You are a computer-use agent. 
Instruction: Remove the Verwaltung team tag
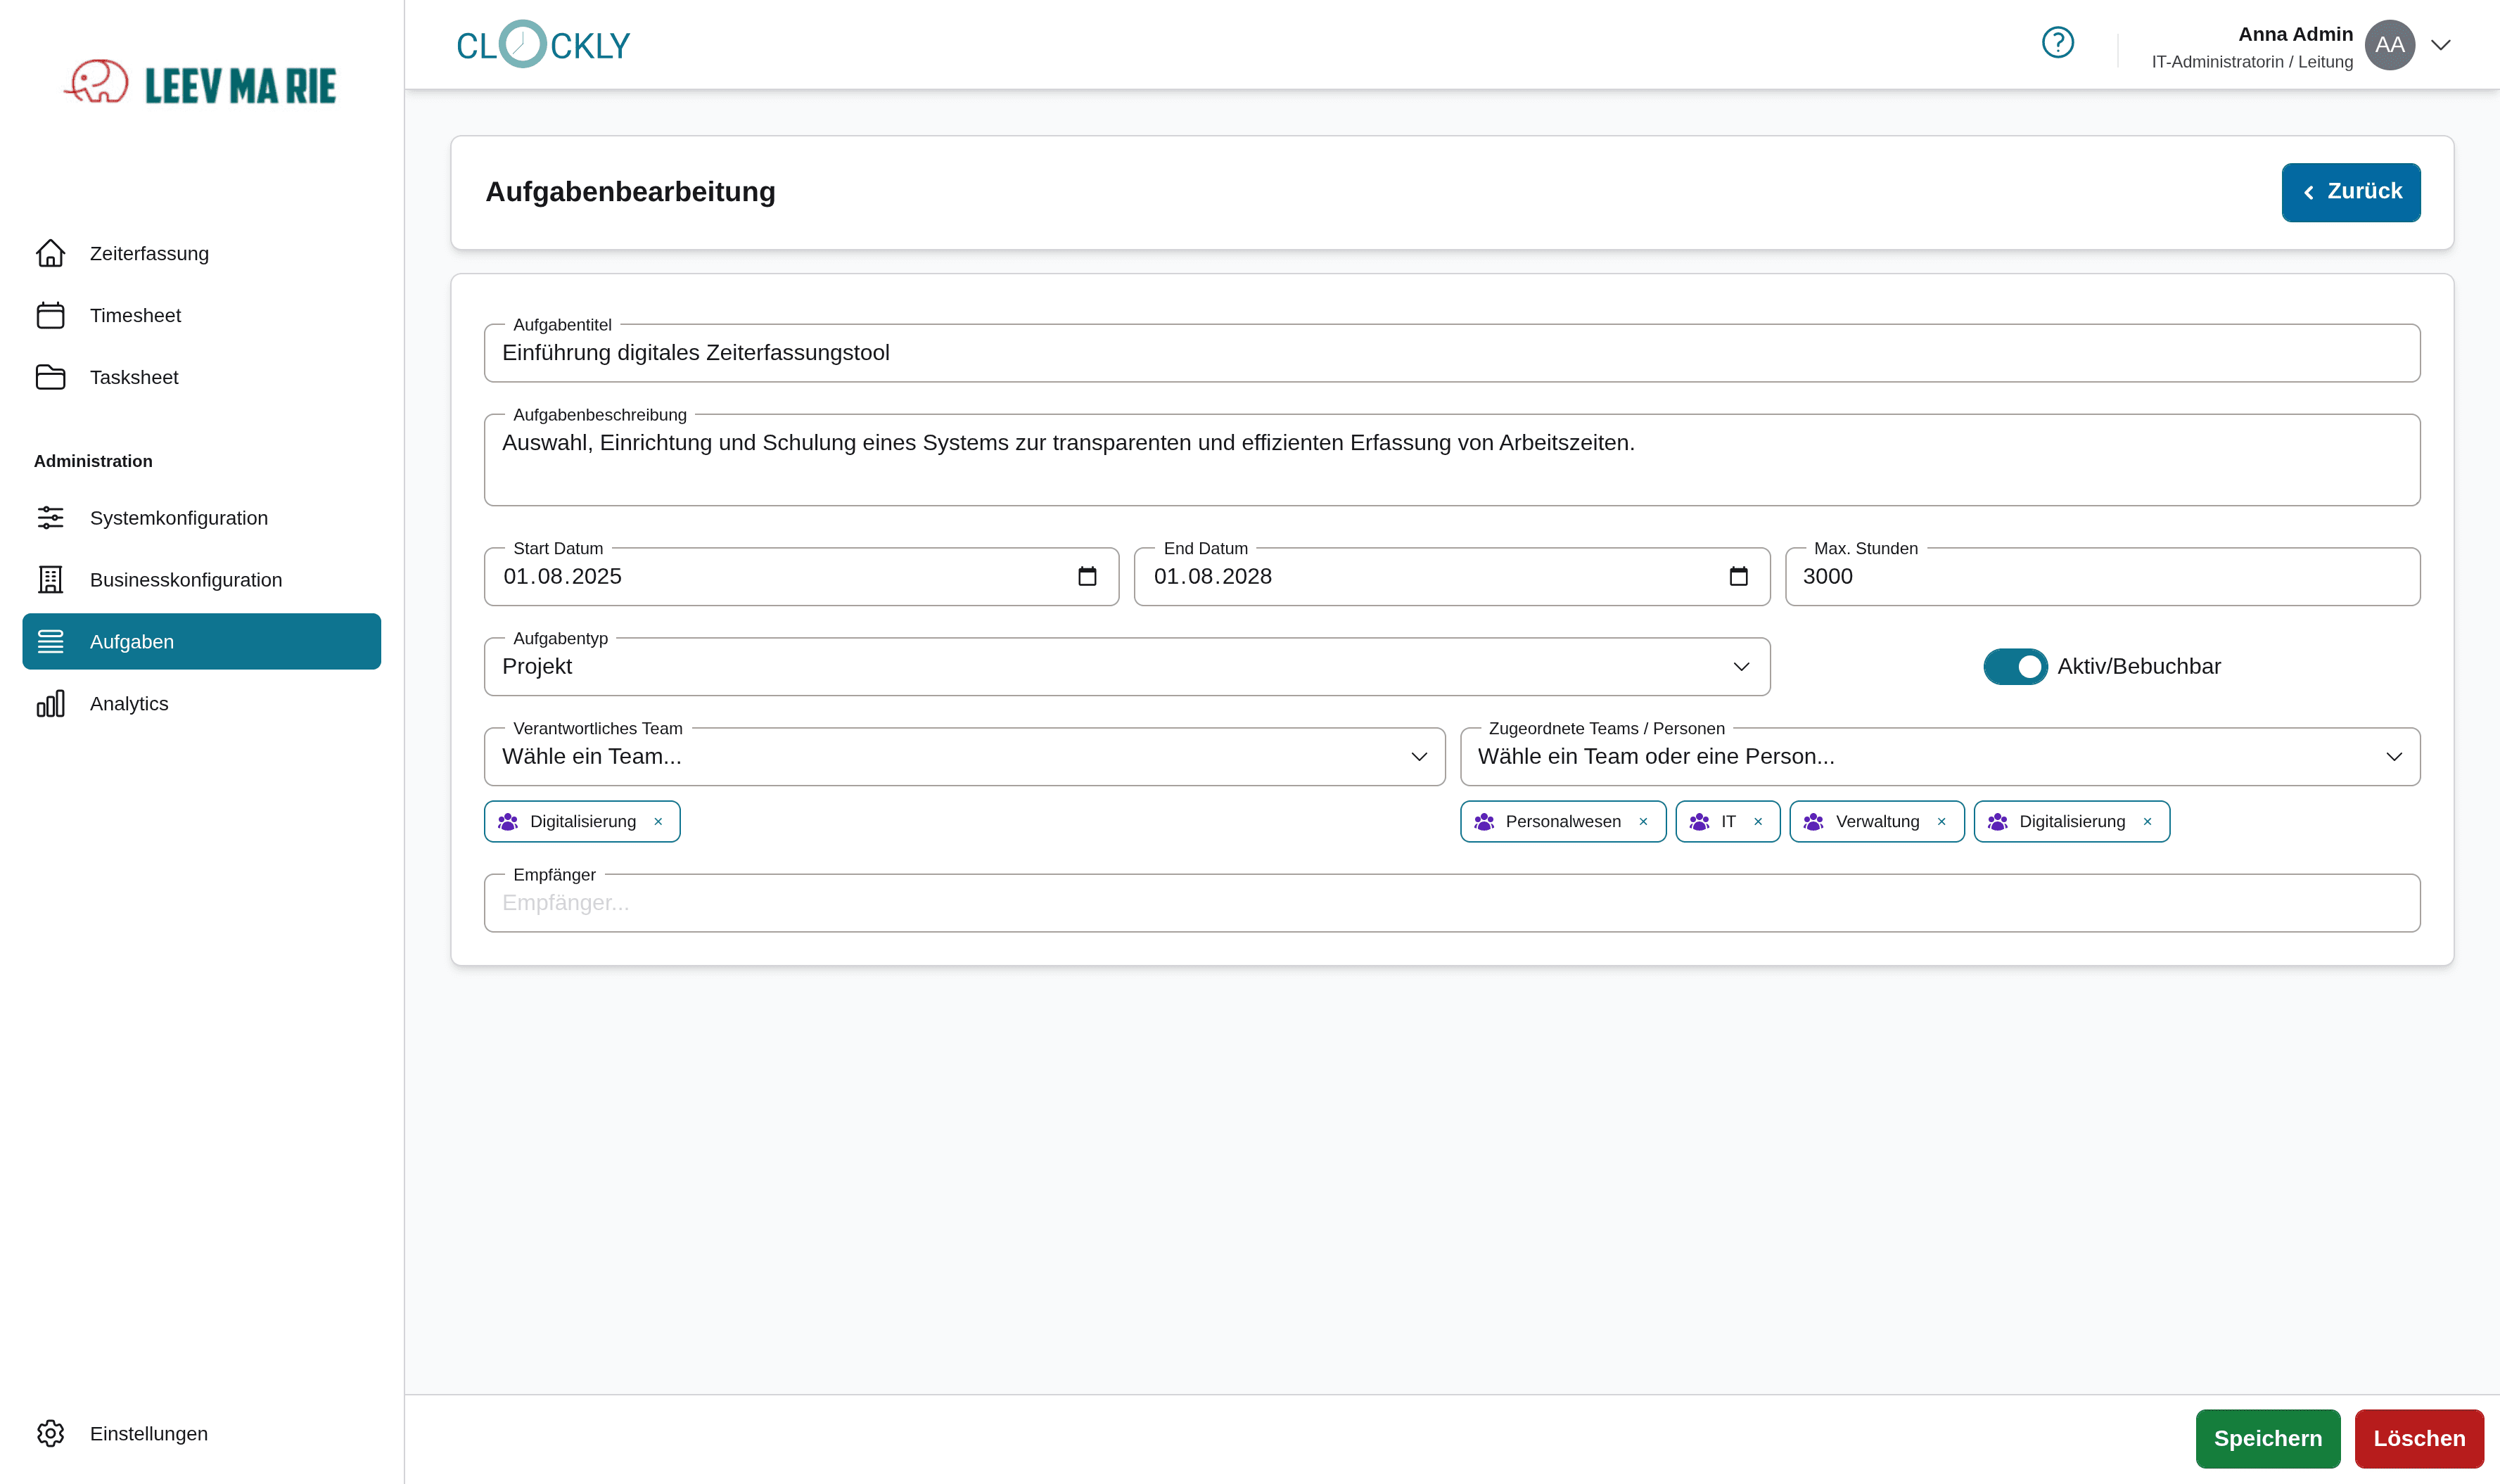1942,821
